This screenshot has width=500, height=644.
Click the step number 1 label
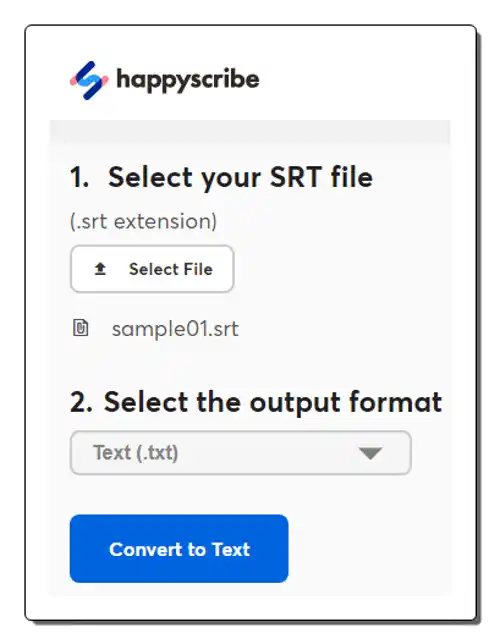[x=79, y=178]
